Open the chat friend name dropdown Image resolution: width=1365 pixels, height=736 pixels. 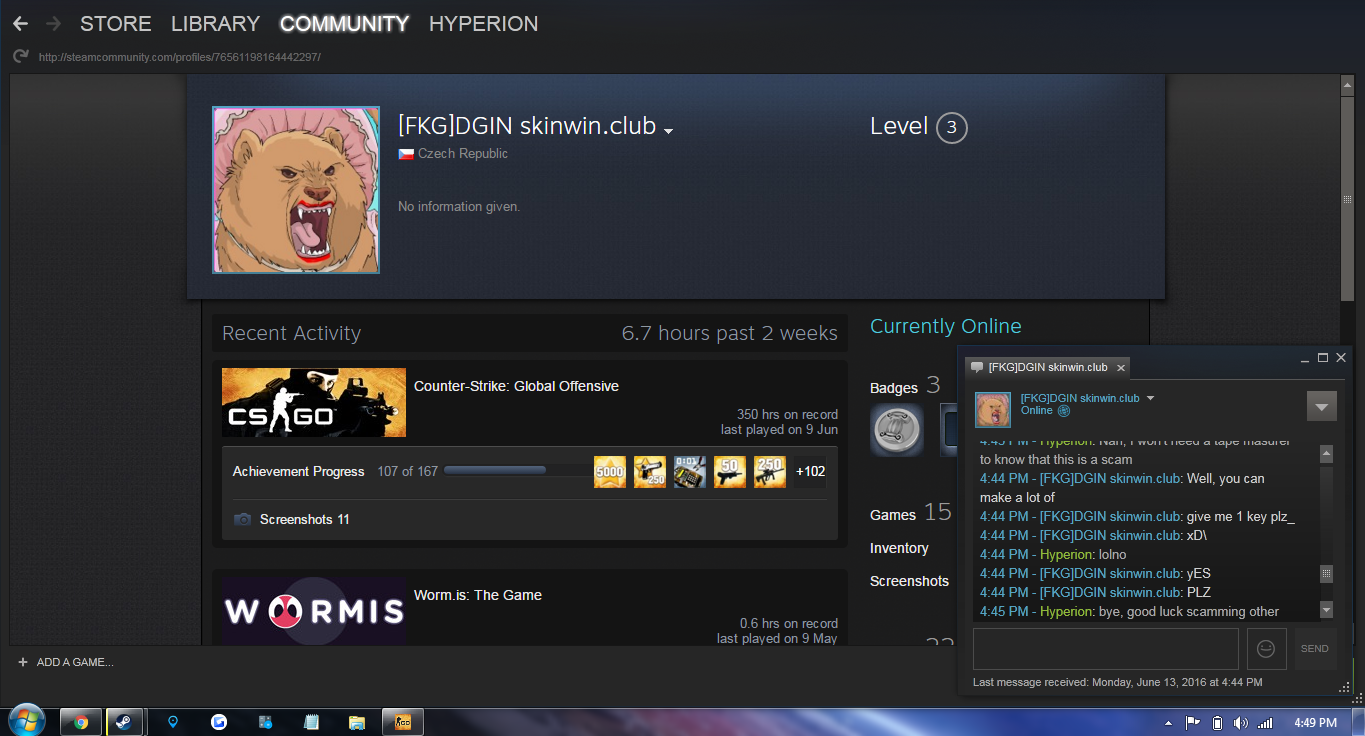point(1150,398)
